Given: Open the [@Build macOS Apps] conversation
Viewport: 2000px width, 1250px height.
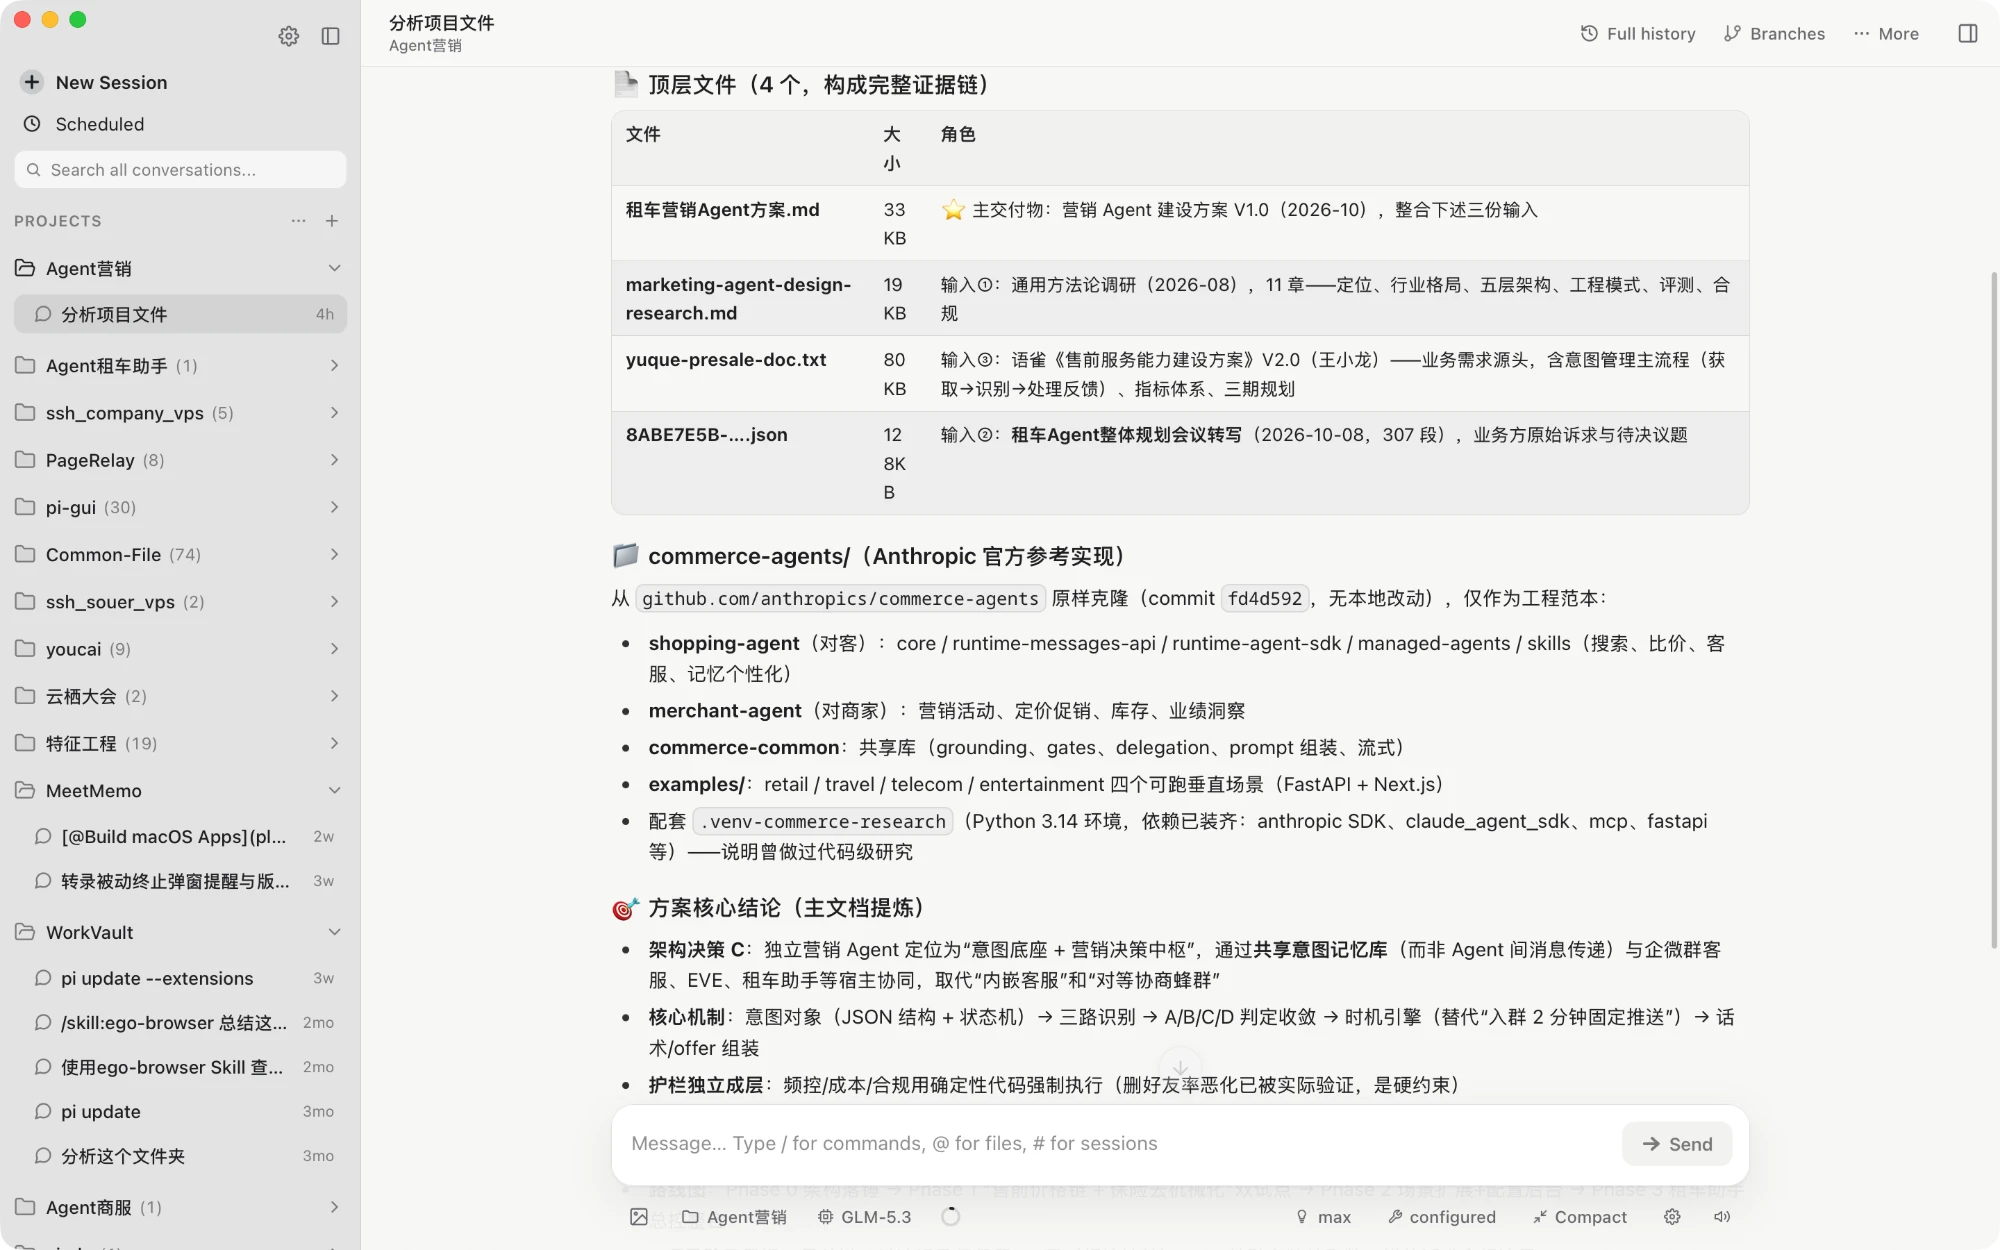Looking at the screenshot, I should pyautogui.click(x=180, y=836).
